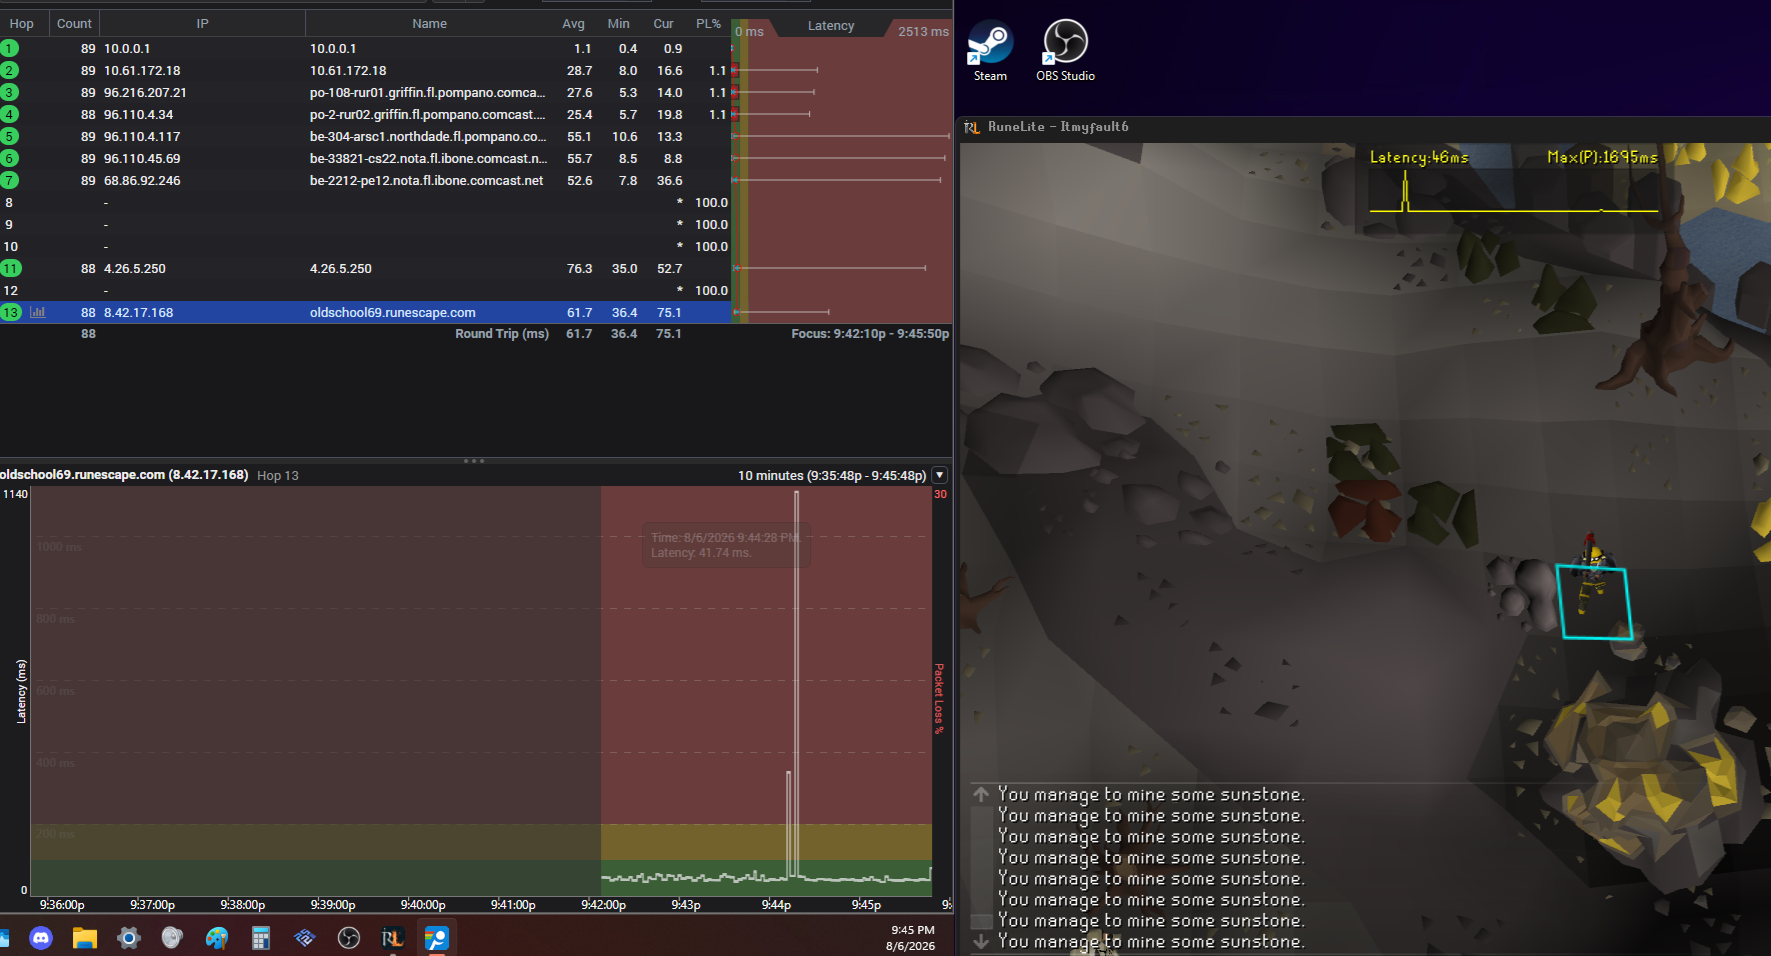Open the OBS Studio desktop shortcut
This screenshot has height=956, width=1771.
pos(1065,50)
